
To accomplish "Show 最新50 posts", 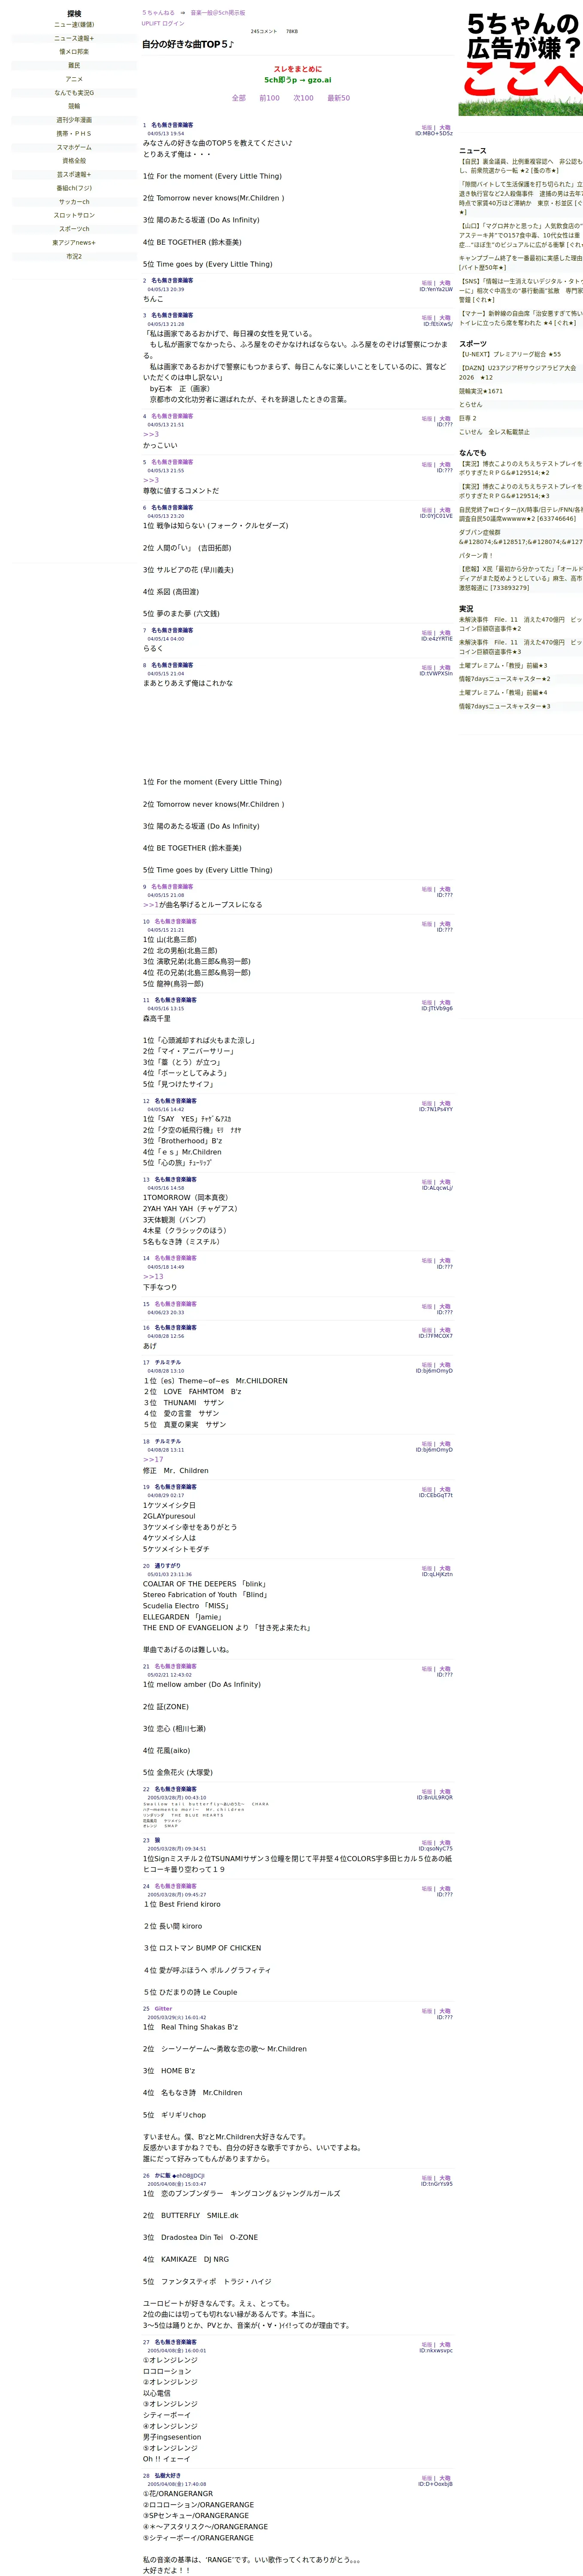I will [x=339, y=98].
